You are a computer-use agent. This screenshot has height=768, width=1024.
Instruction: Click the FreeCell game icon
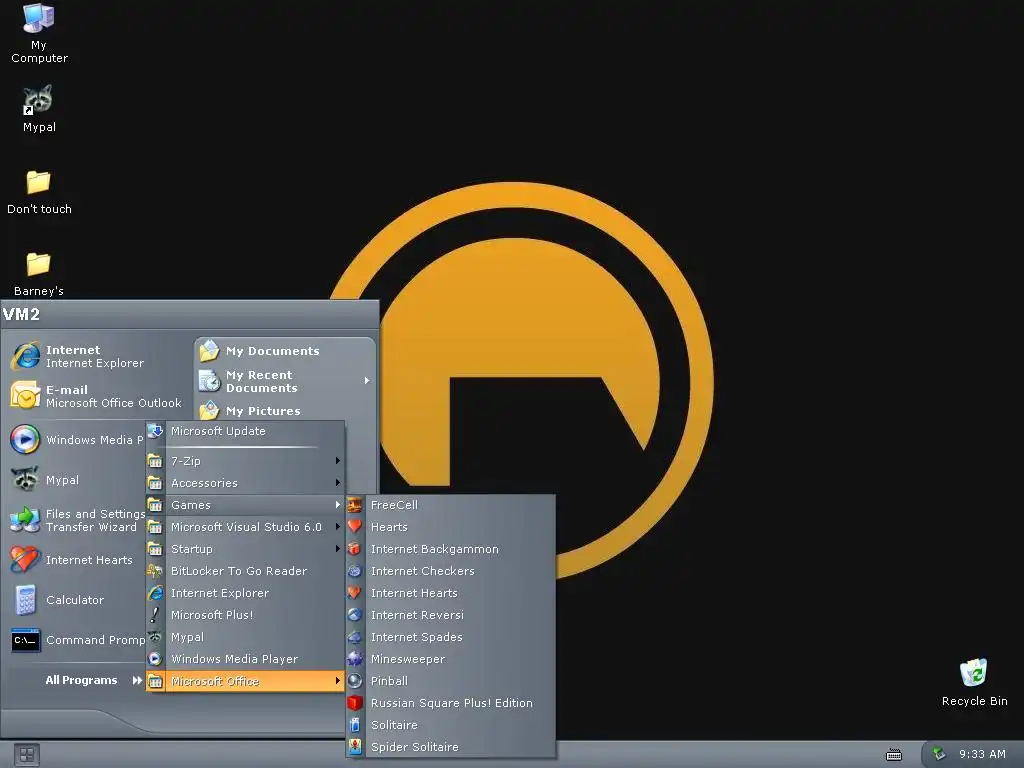[355, 505]
